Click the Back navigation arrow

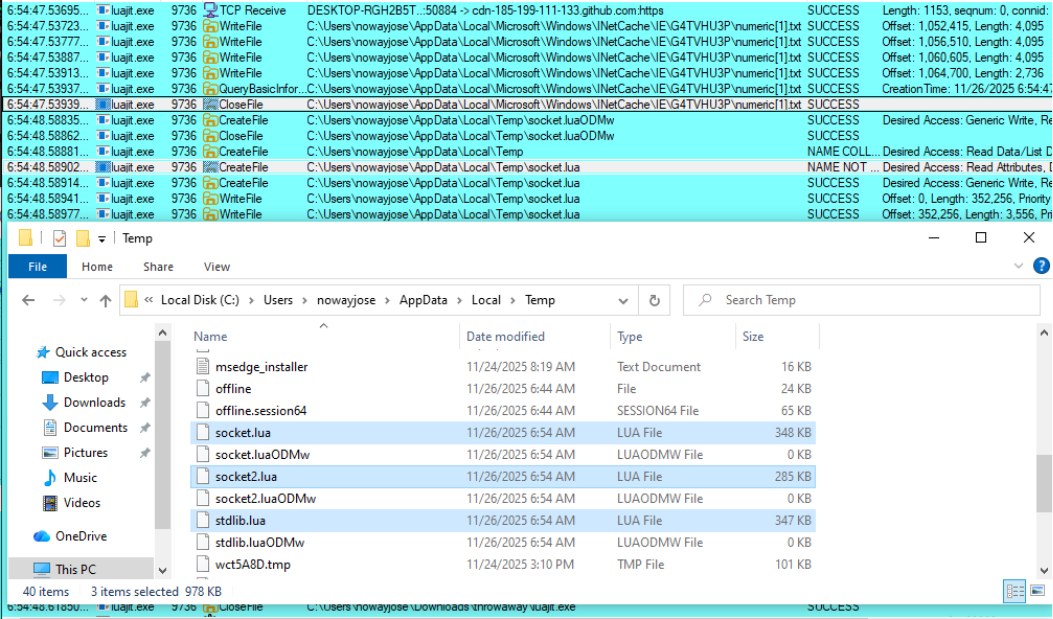coord(28,301)
